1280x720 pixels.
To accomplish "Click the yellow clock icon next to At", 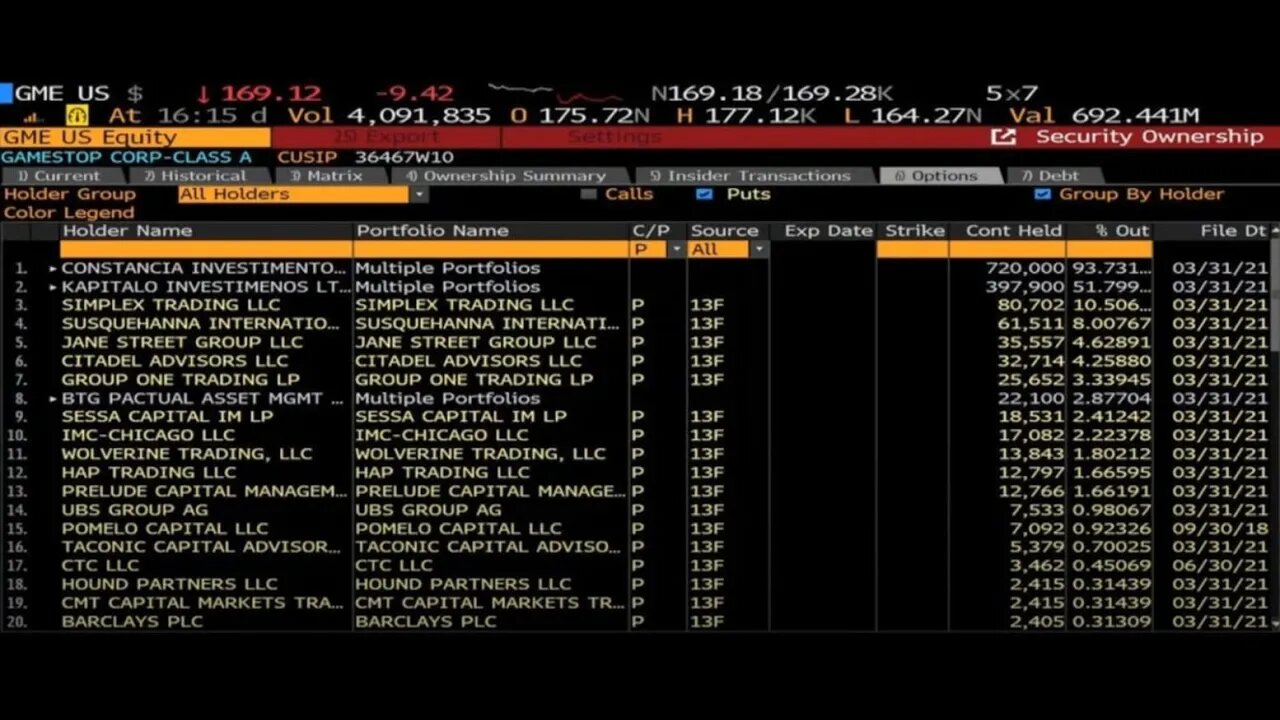I will (x=77, y=116).
